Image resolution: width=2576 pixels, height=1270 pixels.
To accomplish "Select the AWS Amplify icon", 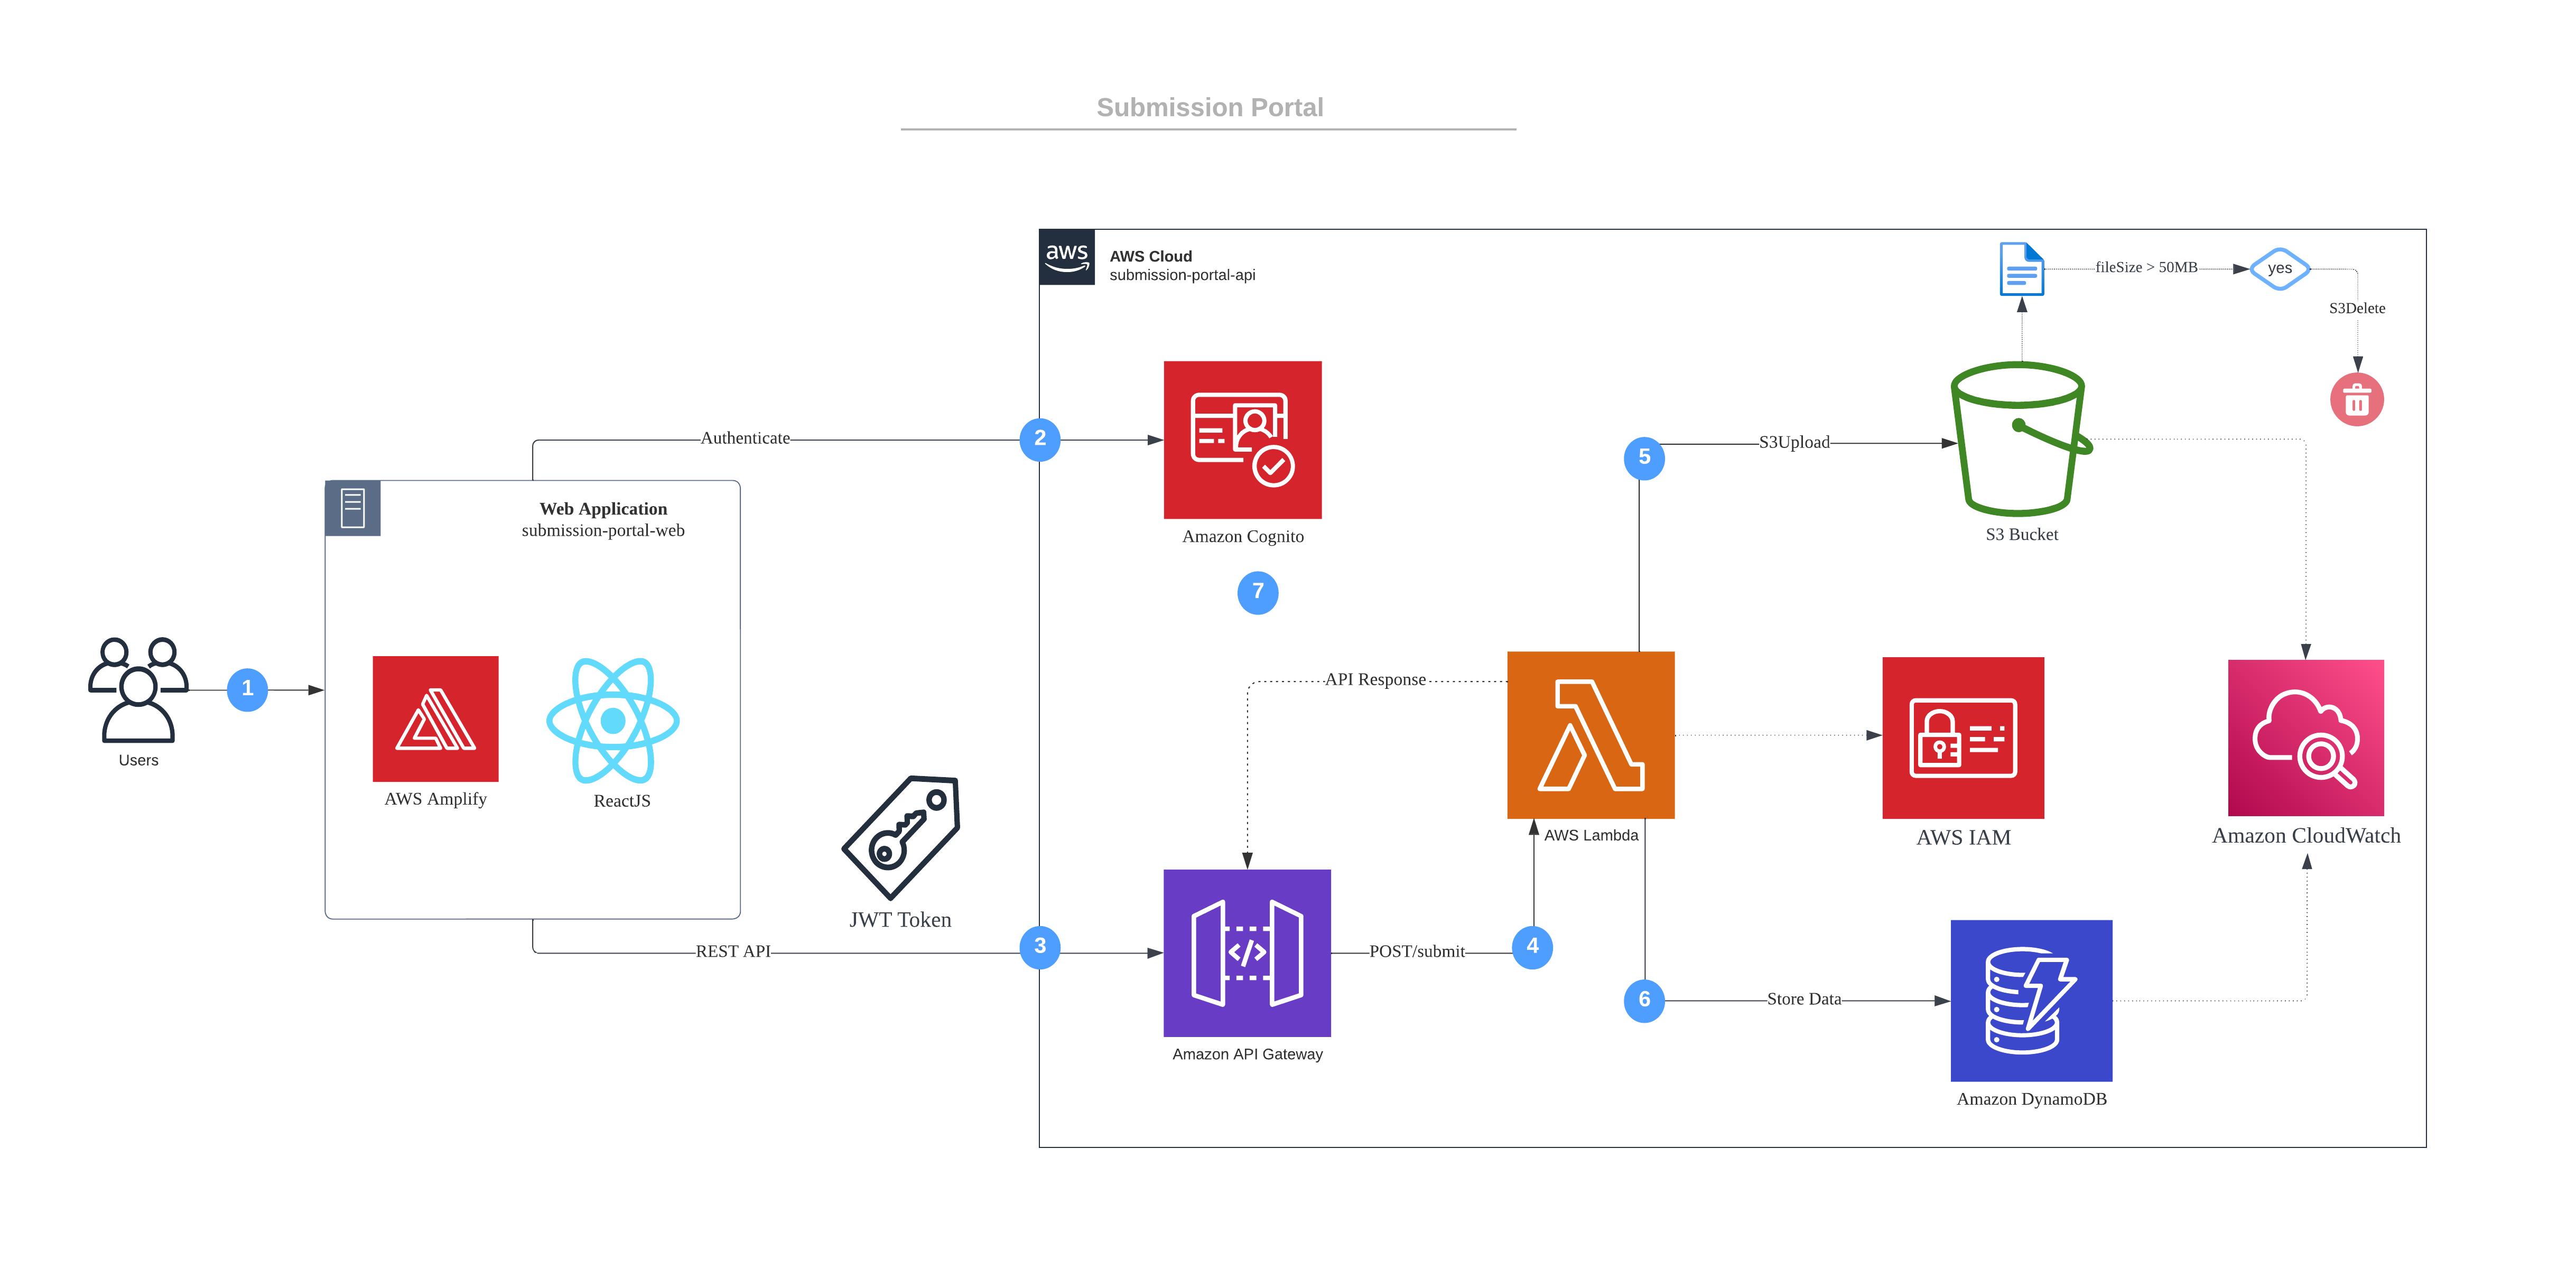I will tap(435, 718).
